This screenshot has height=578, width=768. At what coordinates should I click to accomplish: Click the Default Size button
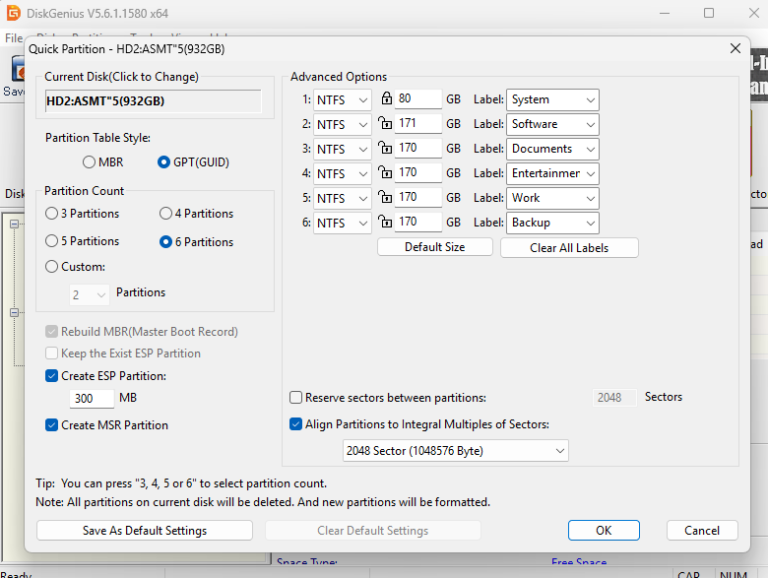tap(434, 247)
